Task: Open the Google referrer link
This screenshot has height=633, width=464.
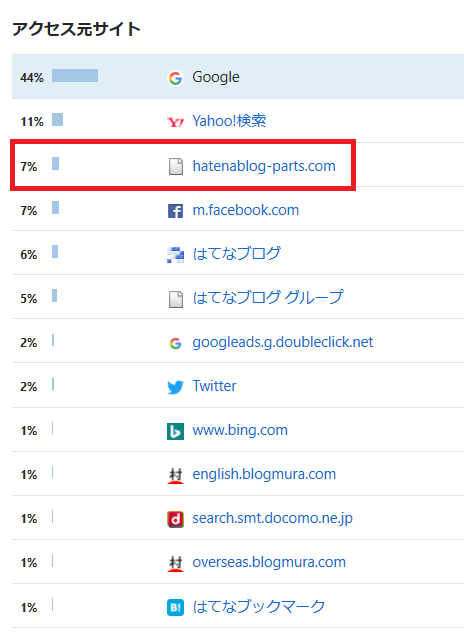Action: [x=216, y=77]
